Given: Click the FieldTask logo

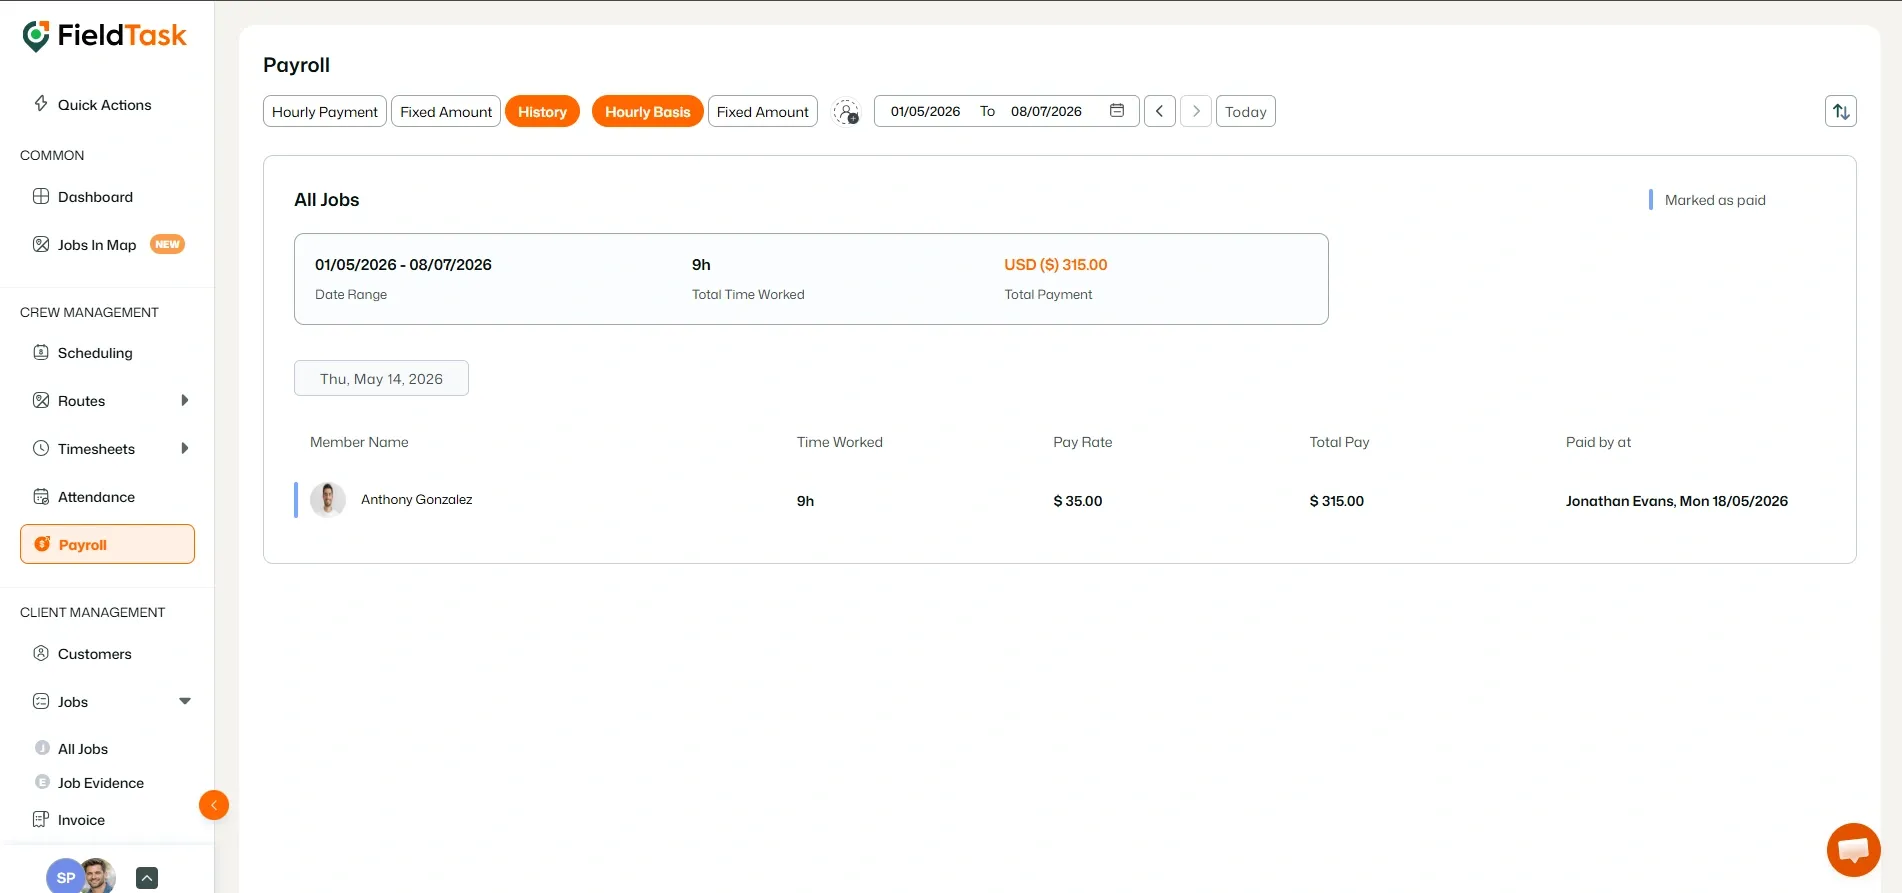Looking at the screenshot, I should 104,35.
